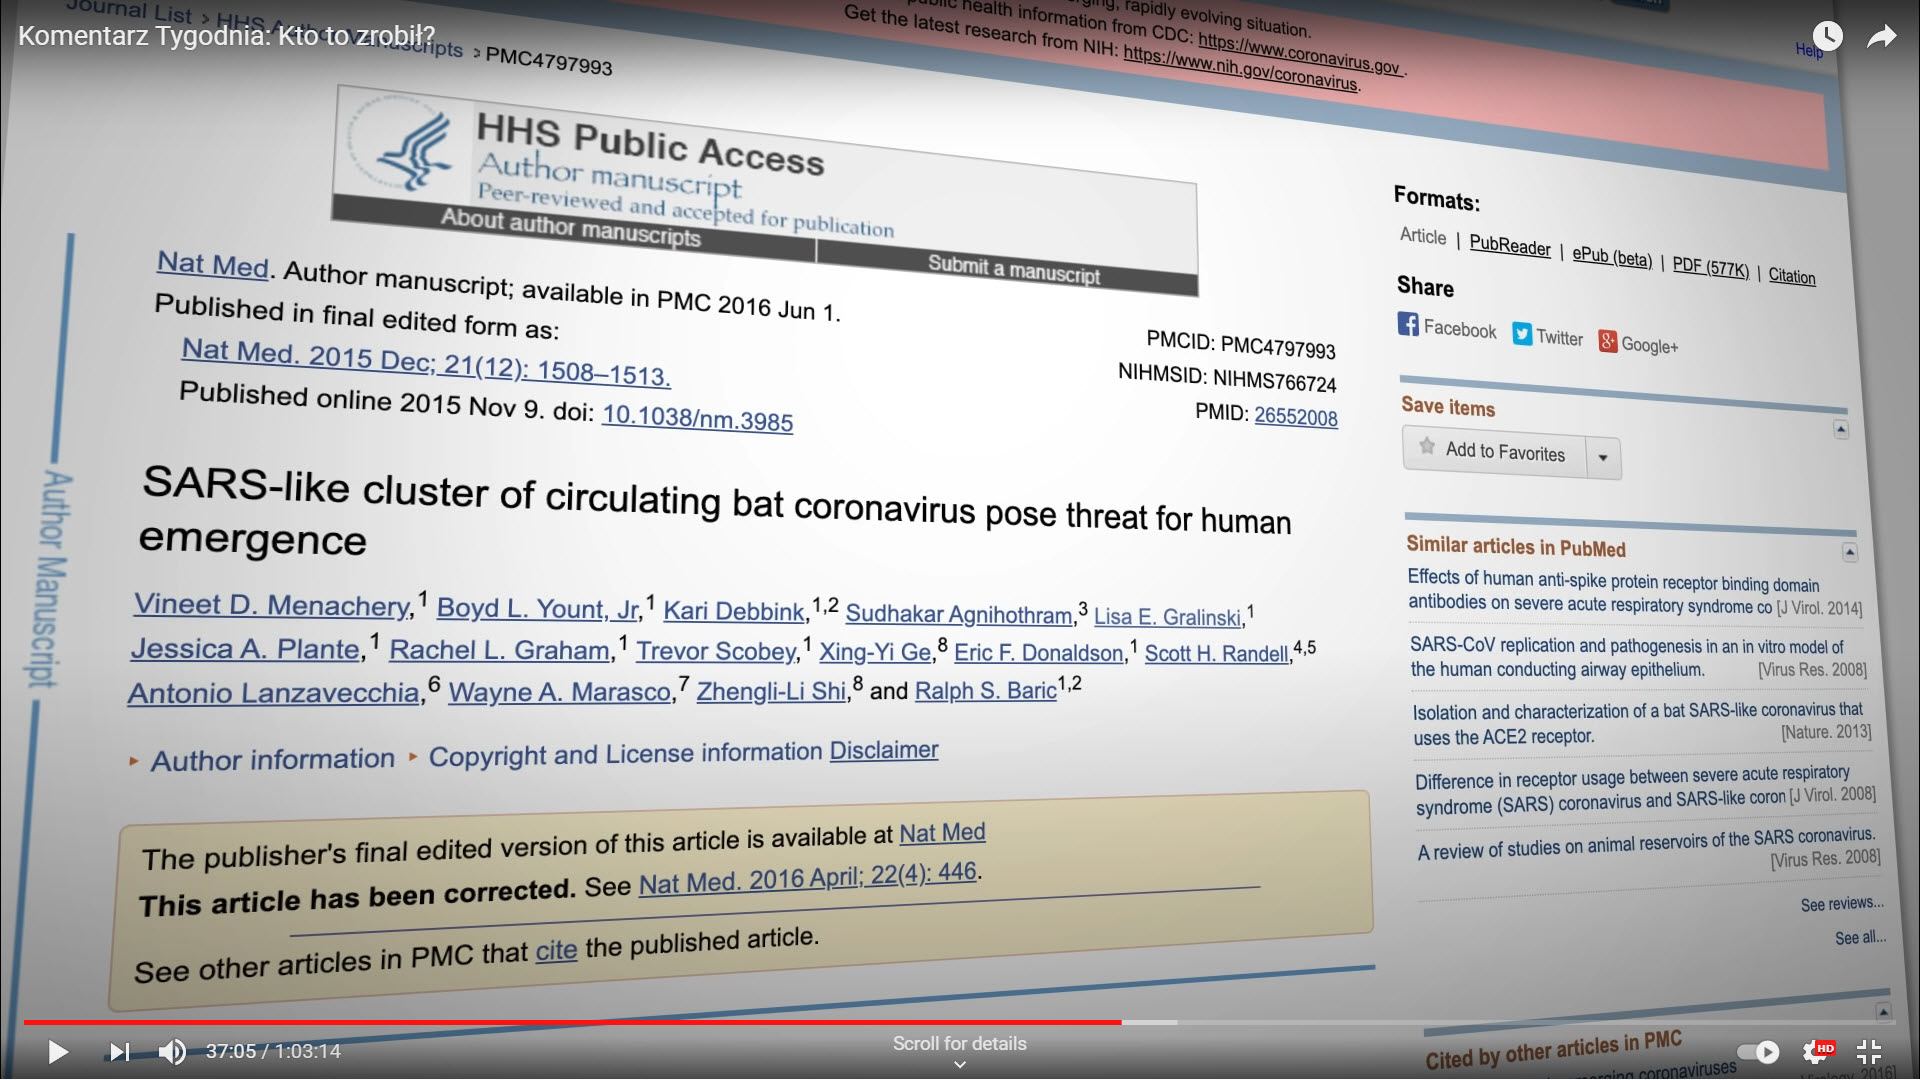
Task: Mute the video volume
Action: pyautogui.click(x=172, y=1052)
